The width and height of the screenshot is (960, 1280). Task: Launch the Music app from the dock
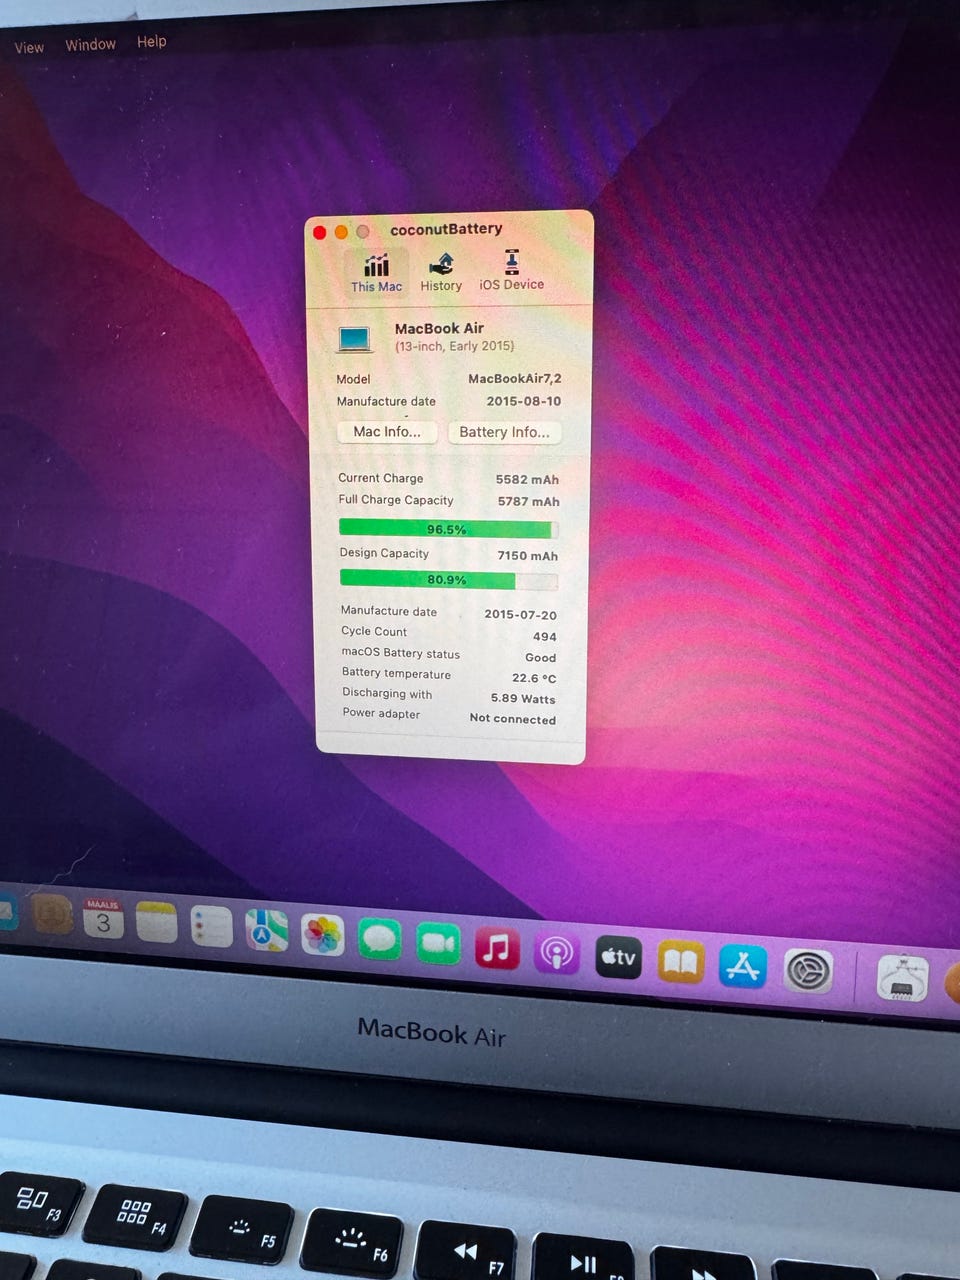click(x=497, y=948)
